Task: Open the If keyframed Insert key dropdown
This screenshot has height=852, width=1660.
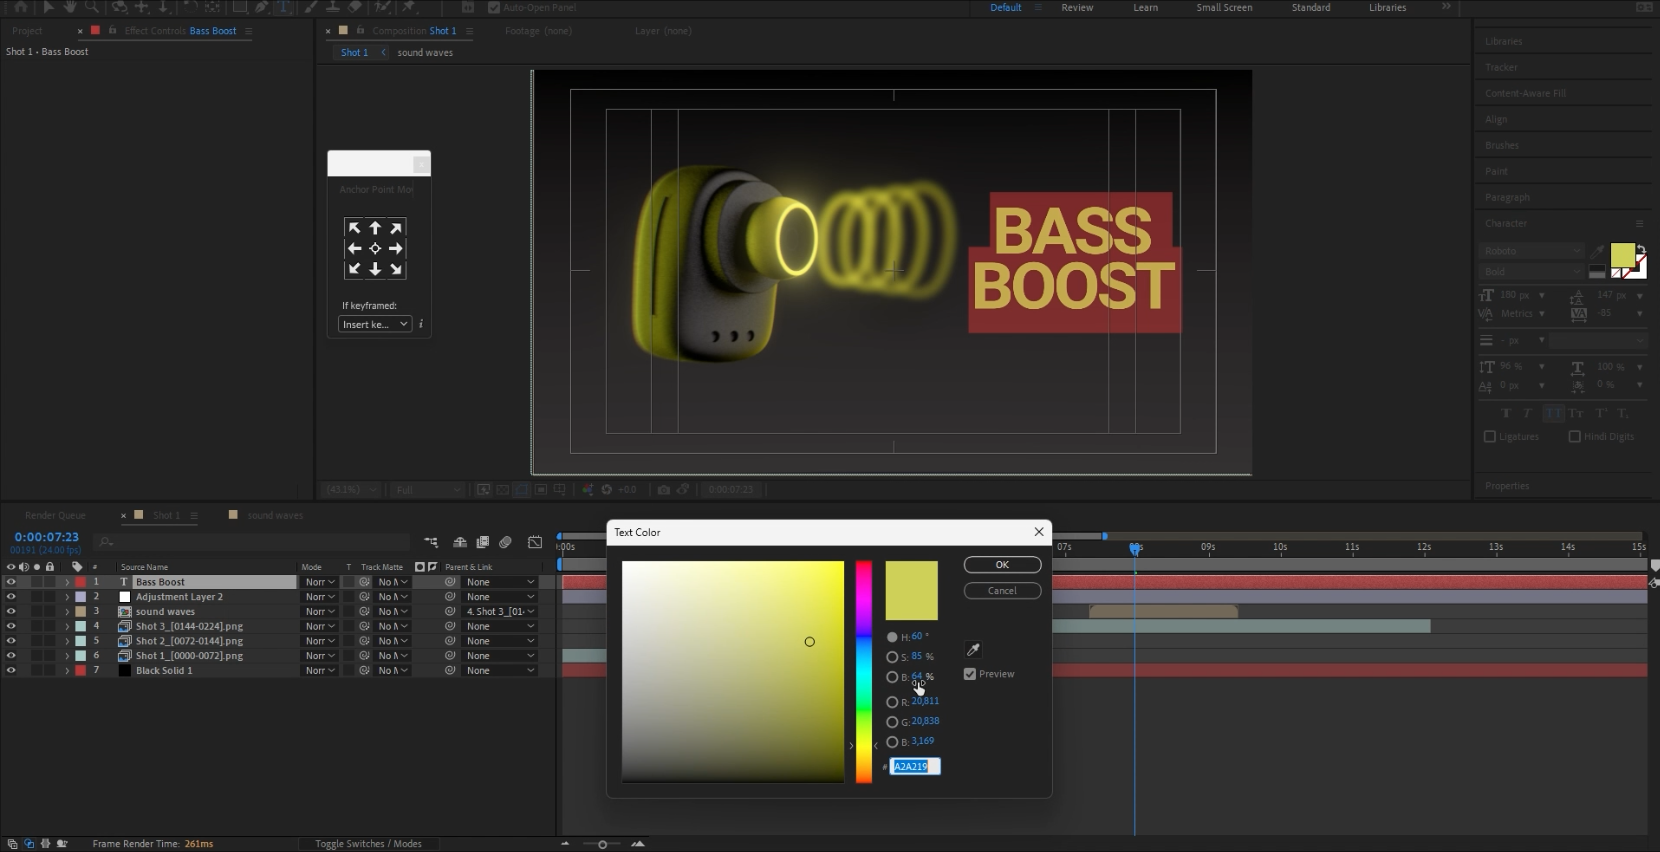Action: [375, 324]
